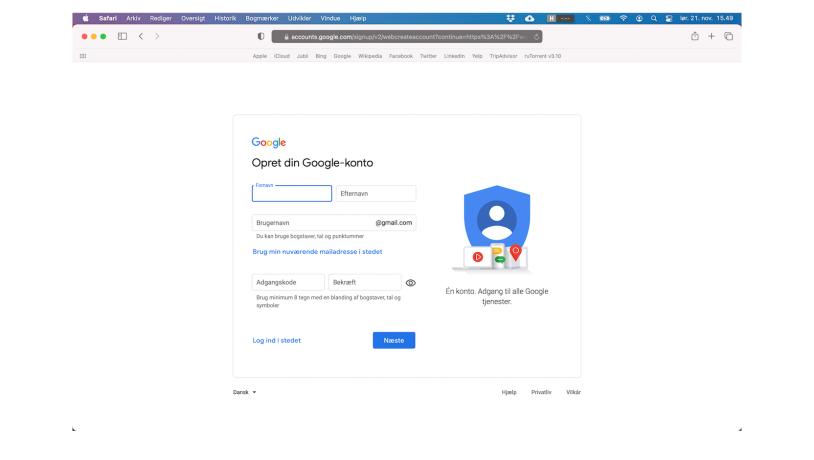
Task: Open the Yelp bookmark
Action: pos(477,56)
